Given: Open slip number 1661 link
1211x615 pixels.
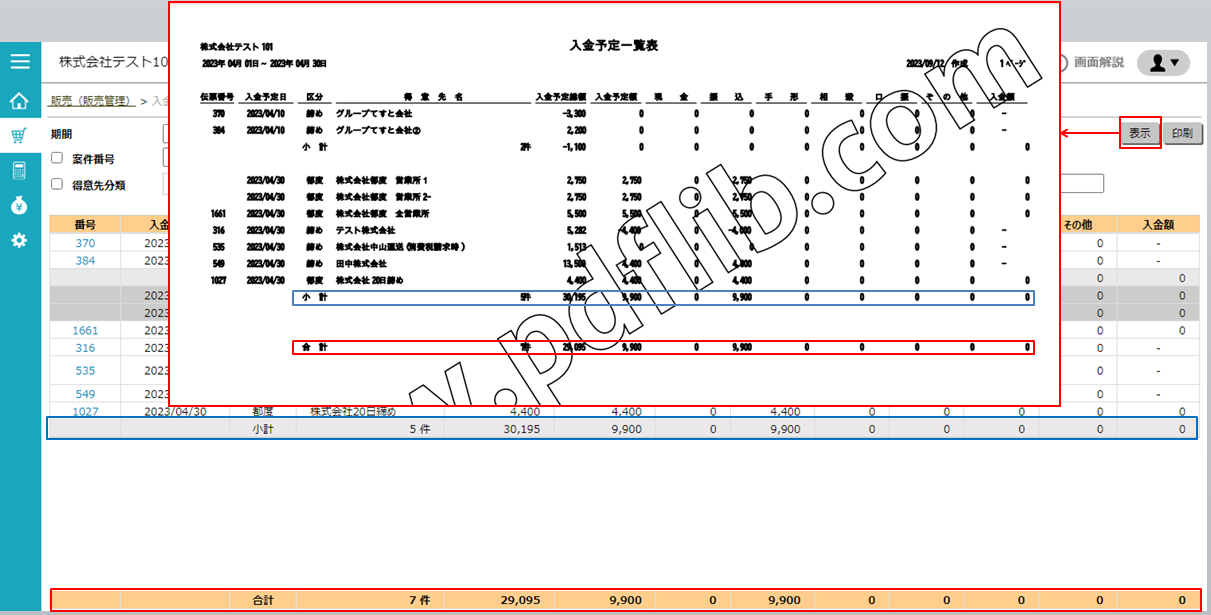Looking at the screenshot, I should point(85,330).
